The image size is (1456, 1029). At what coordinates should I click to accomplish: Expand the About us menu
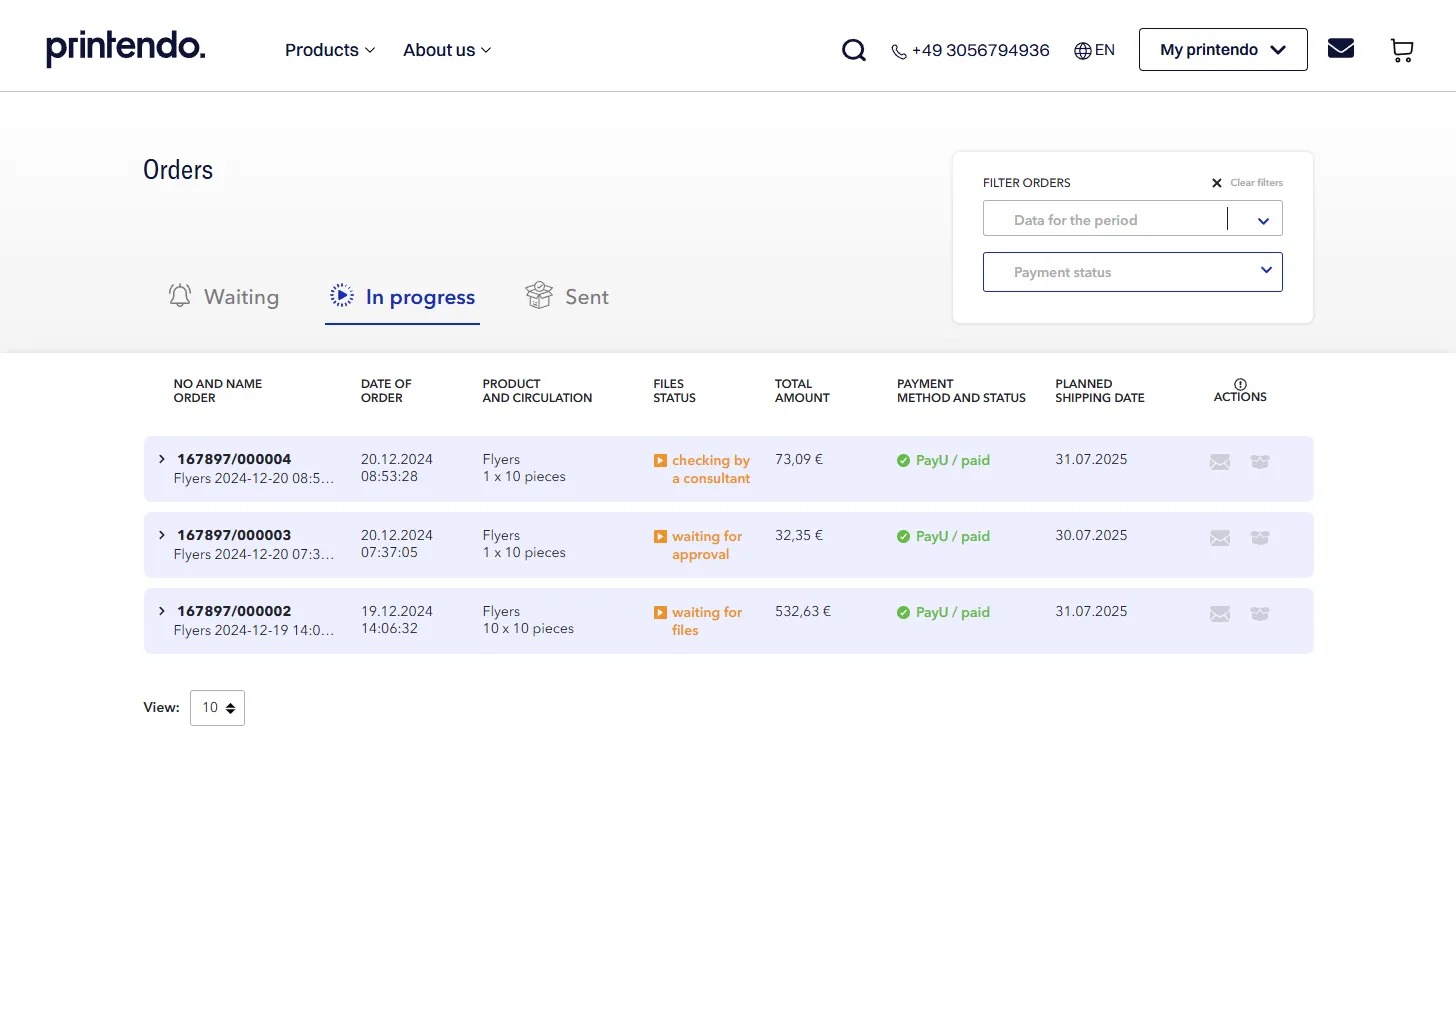[447, 50]
